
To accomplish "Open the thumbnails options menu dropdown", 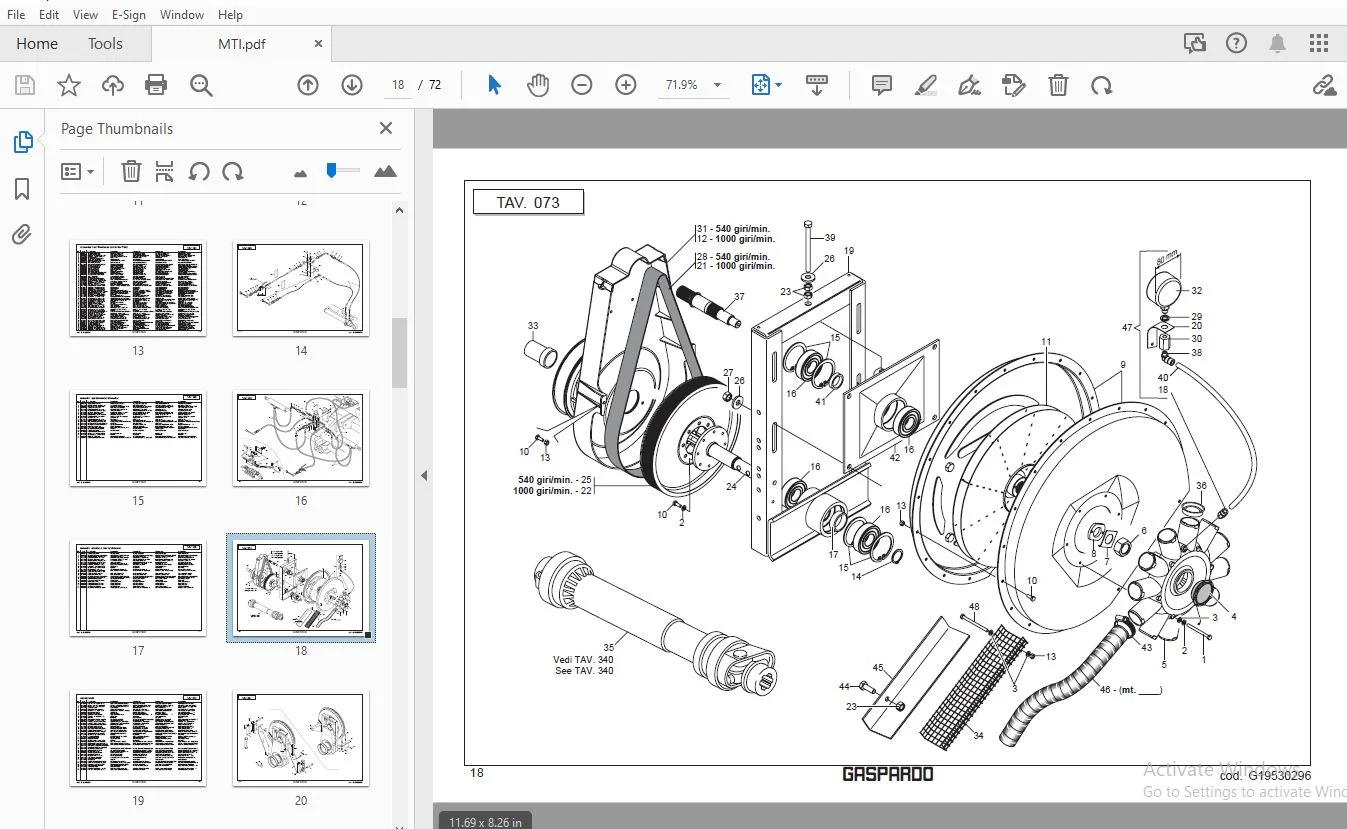I will [x=78, y=172].
